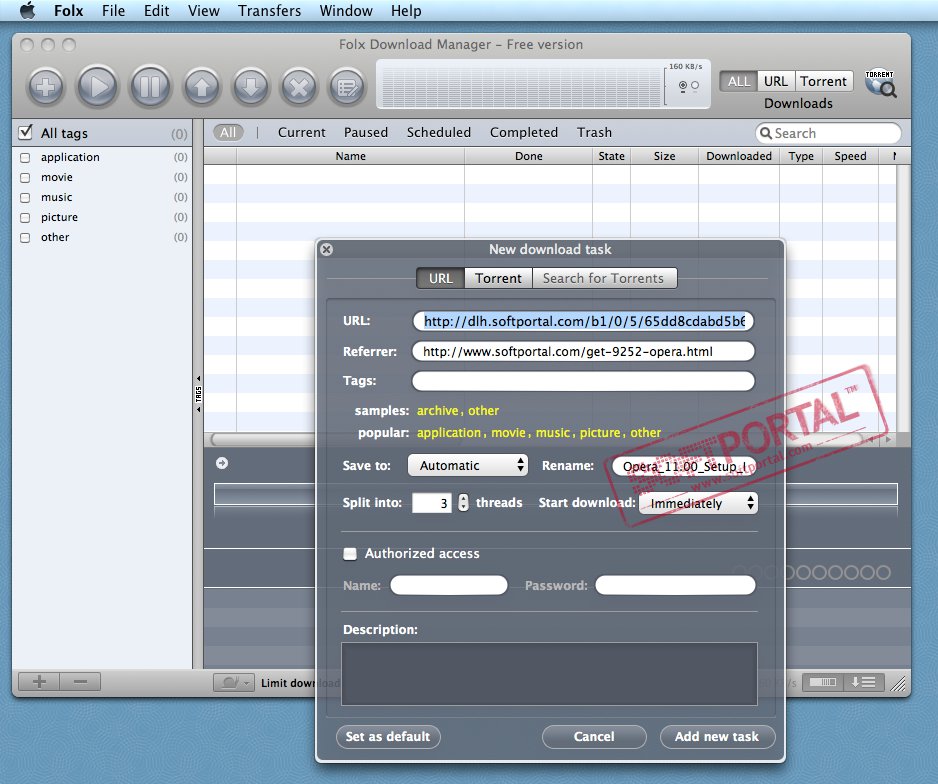Screen dimensions: 938x784
Task: Click into the URL input field
Action: [x=583, y=321]
